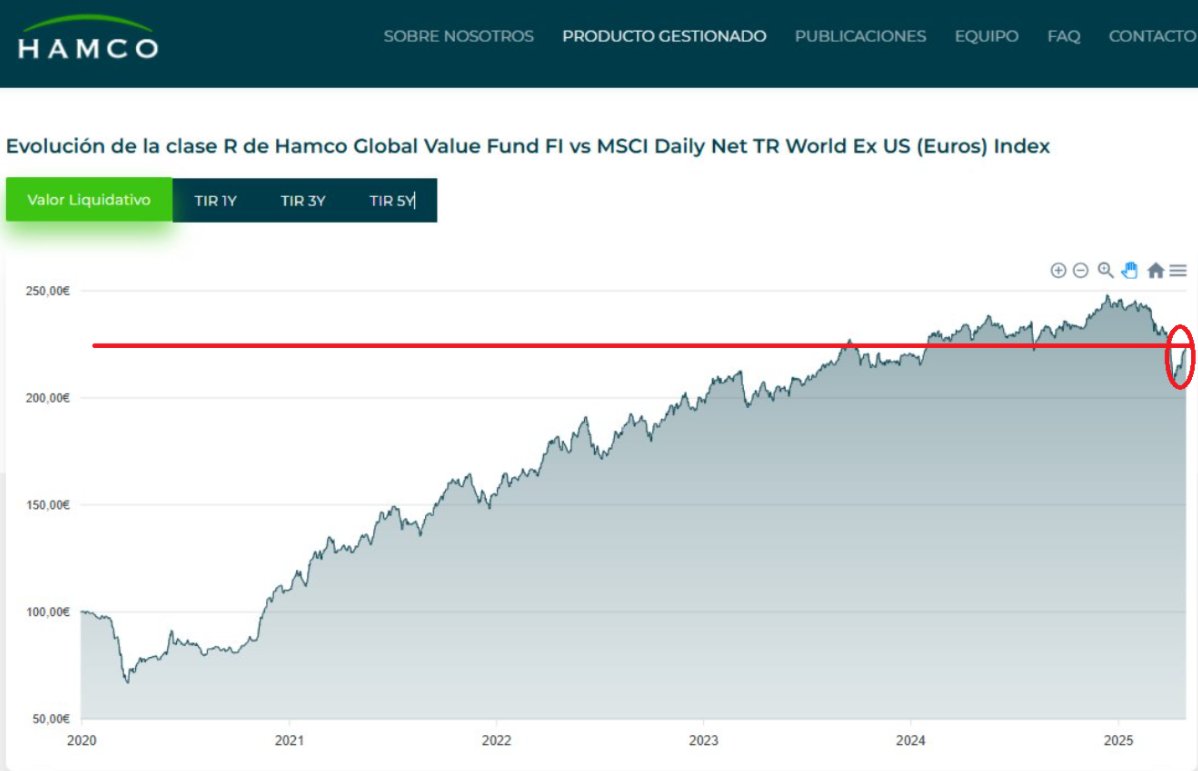Click the 2024 year label
Viewport: 1198px width, 771px height.
click(x=911, y=740)
